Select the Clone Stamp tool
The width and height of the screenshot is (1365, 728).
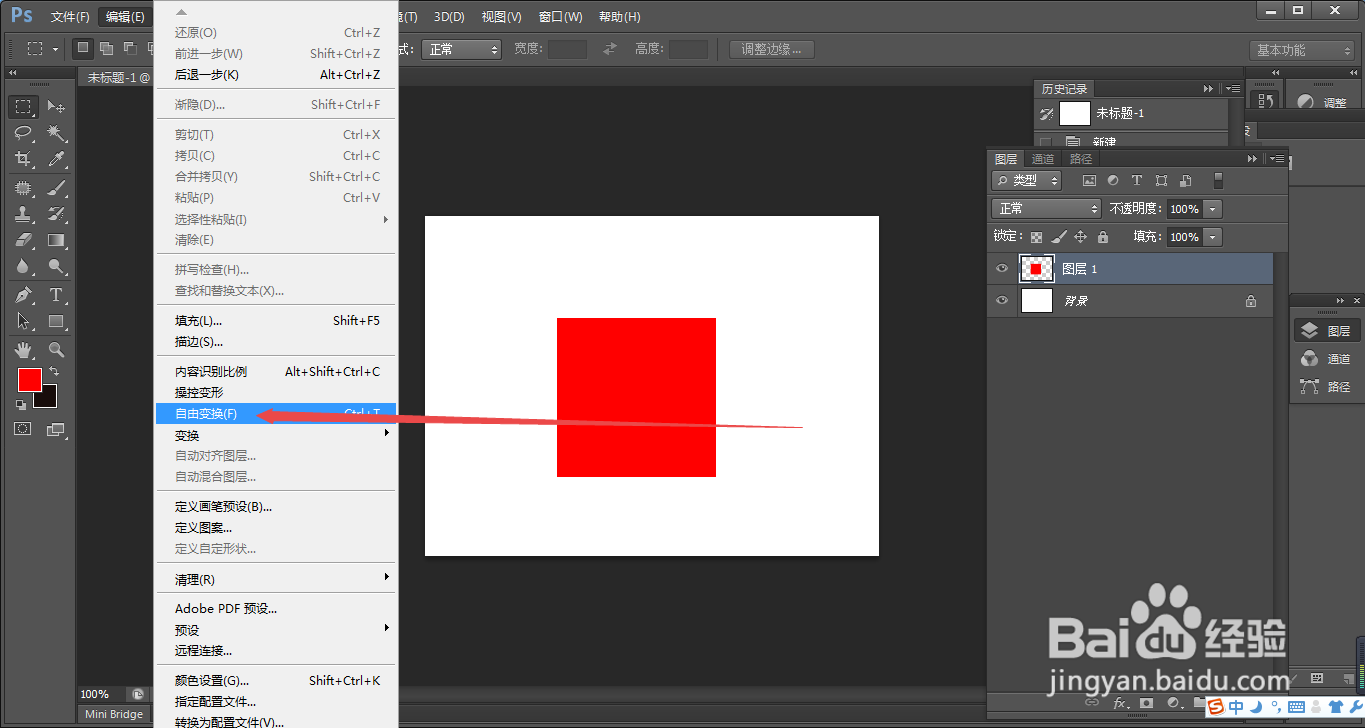click(24, 214)
